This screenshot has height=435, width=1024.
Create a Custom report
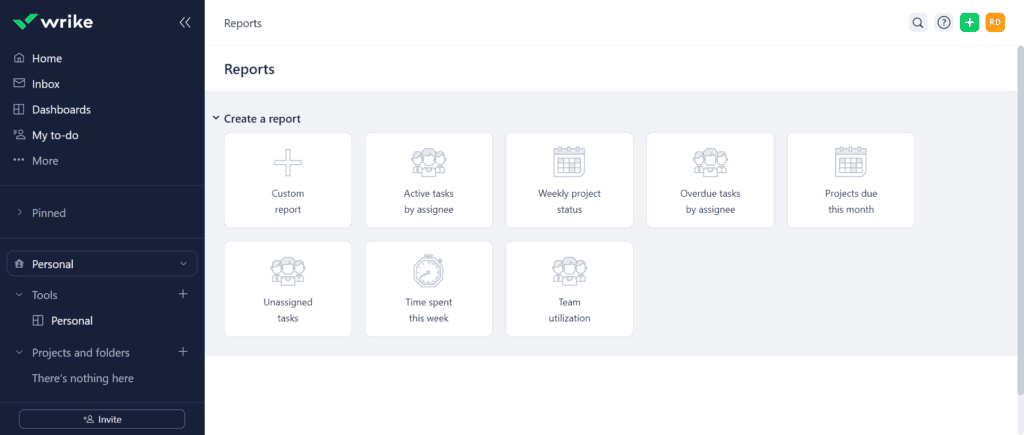pos(288,180)
